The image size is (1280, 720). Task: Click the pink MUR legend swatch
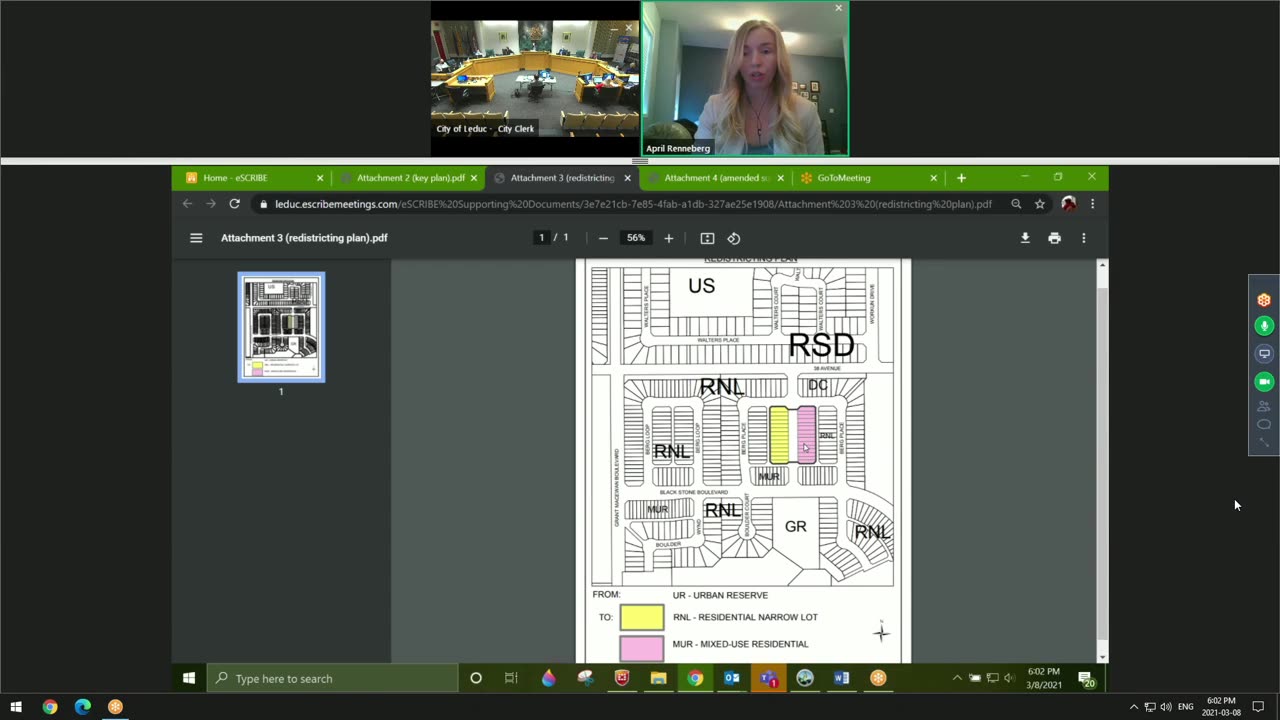641,648
